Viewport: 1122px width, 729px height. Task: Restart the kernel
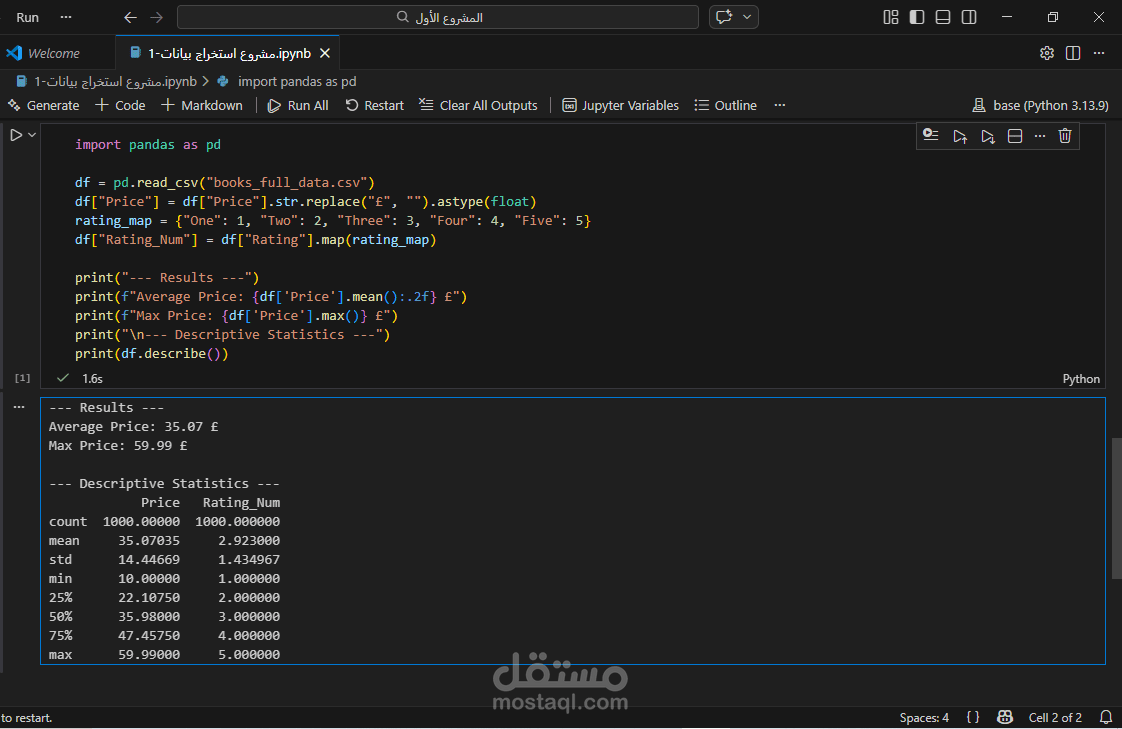374,105
